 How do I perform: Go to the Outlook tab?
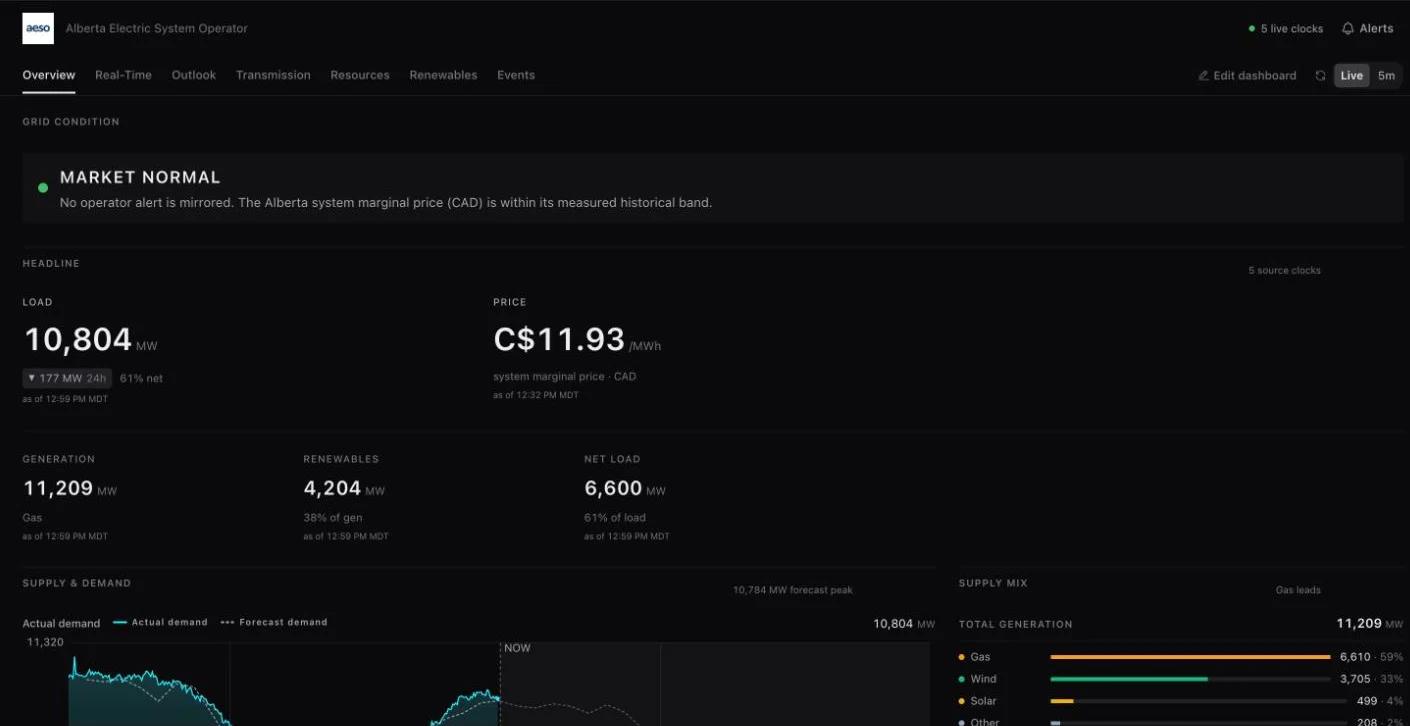point(194,75)
